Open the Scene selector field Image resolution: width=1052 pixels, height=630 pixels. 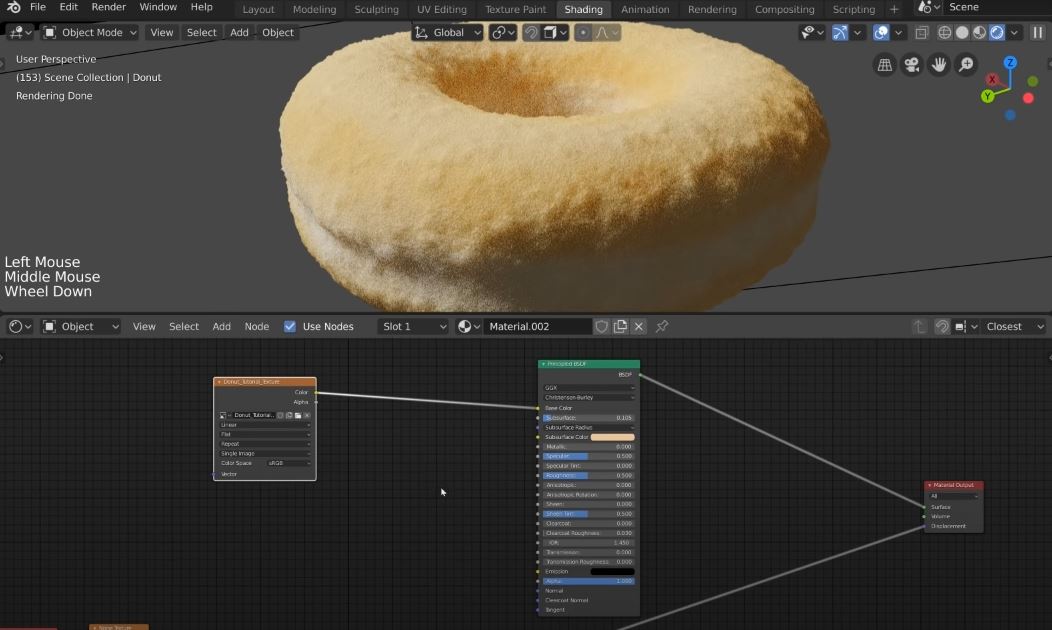[x=998, y=7]
